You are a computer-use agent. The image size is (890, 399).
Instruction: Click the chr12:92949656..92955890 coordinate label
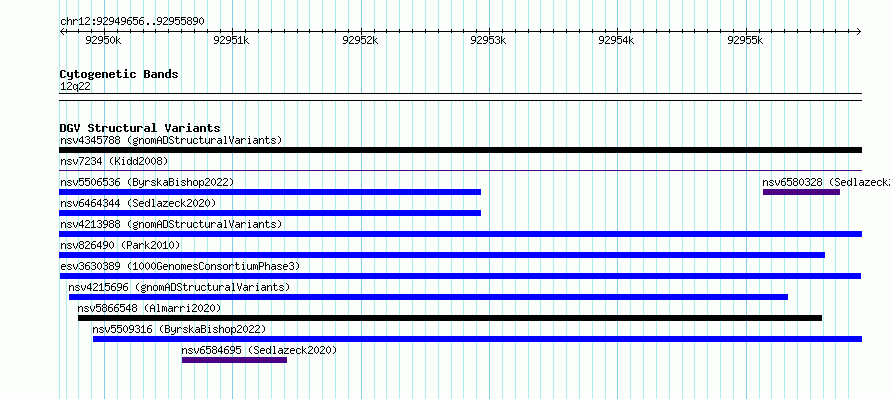pyautogui.click(x=132, y=22)
